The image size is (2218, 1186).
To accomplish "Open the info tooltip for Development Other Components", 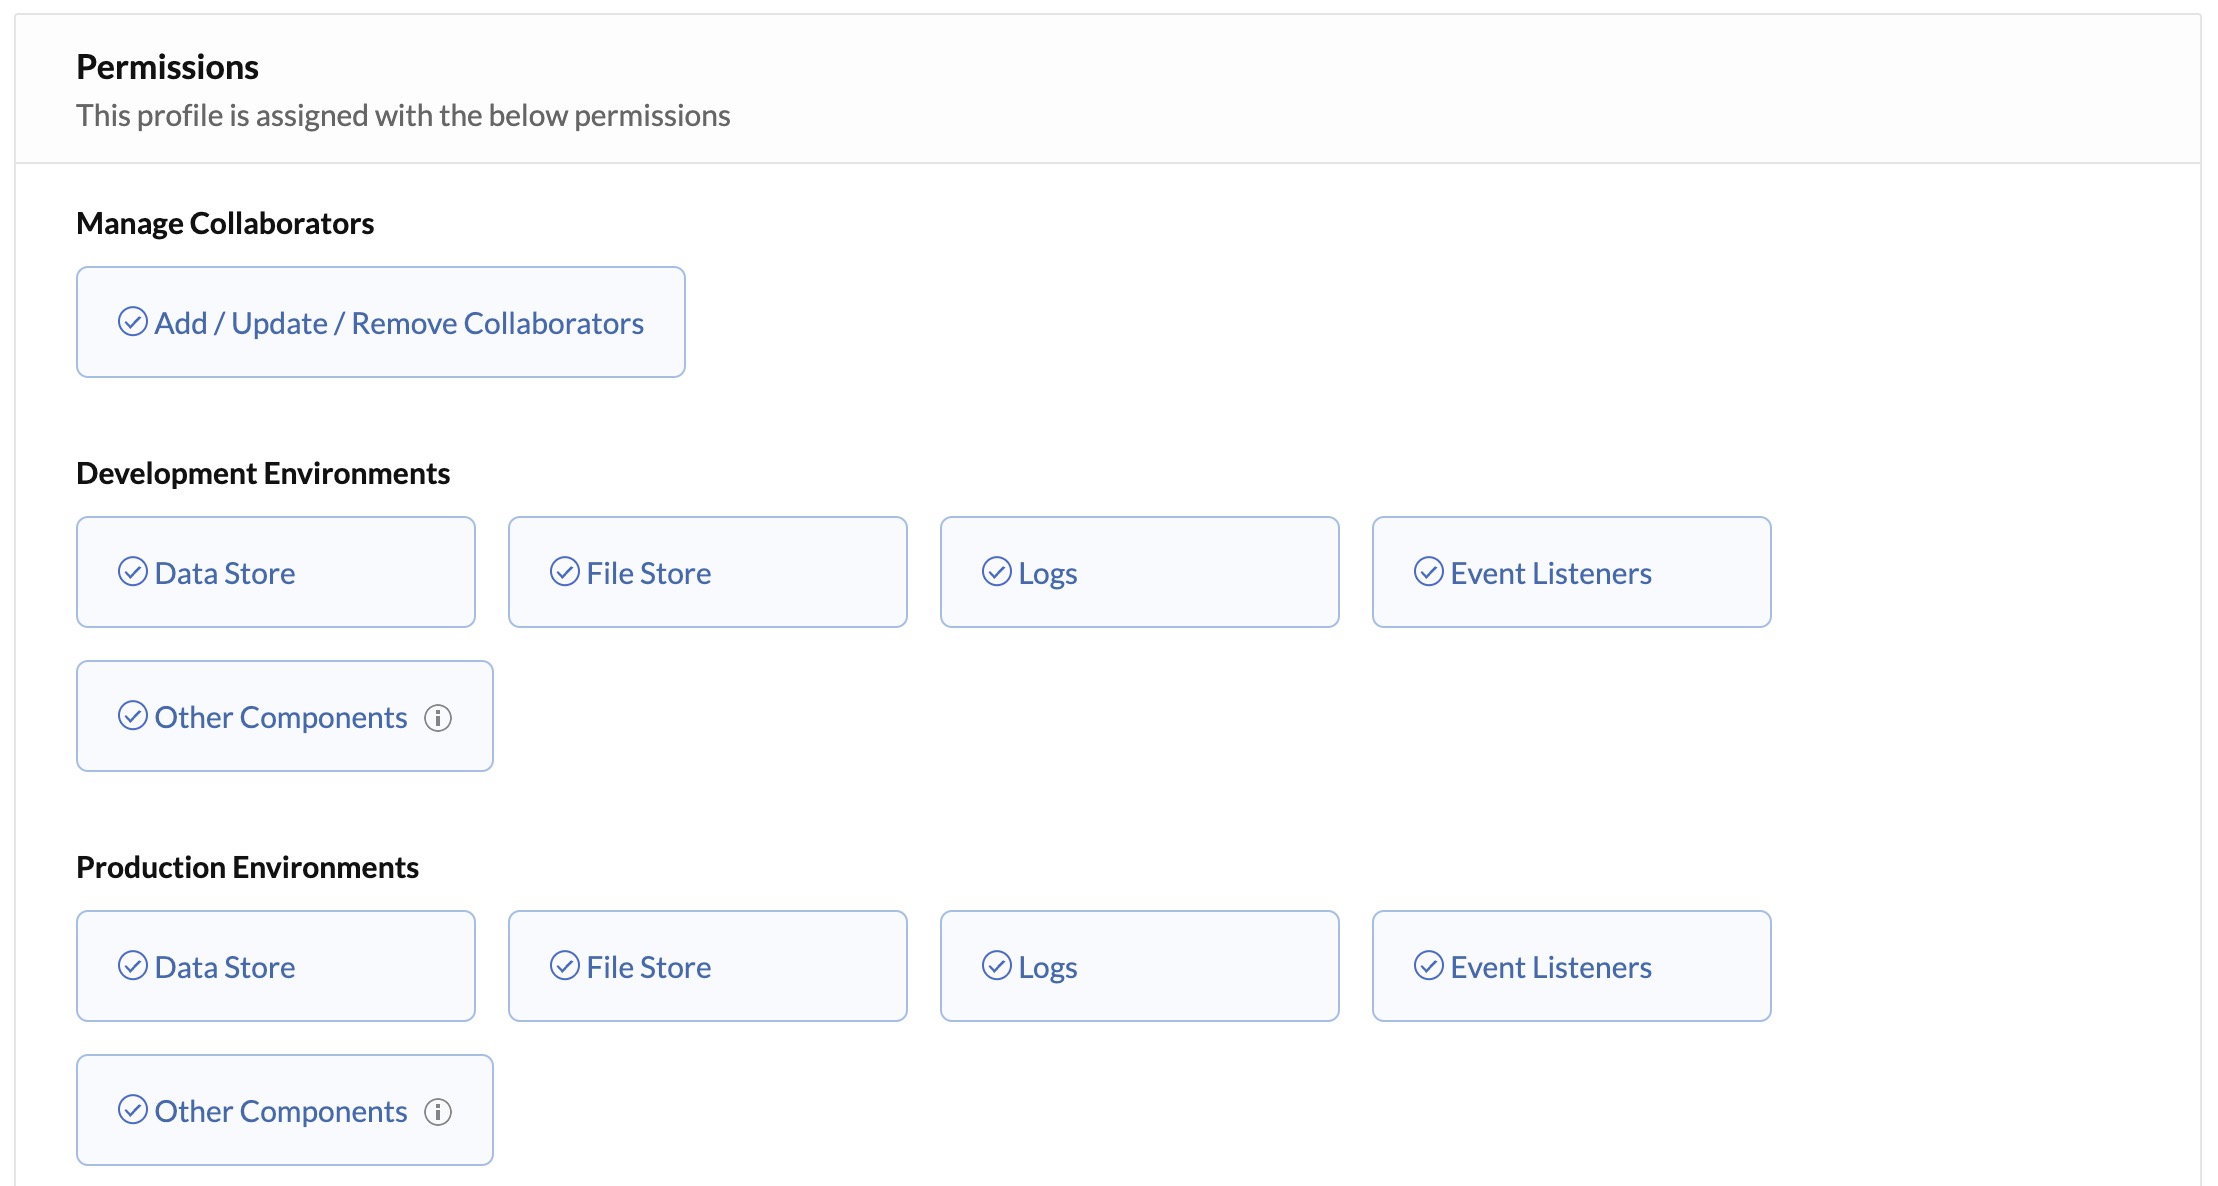I will [x=439, y=716].
